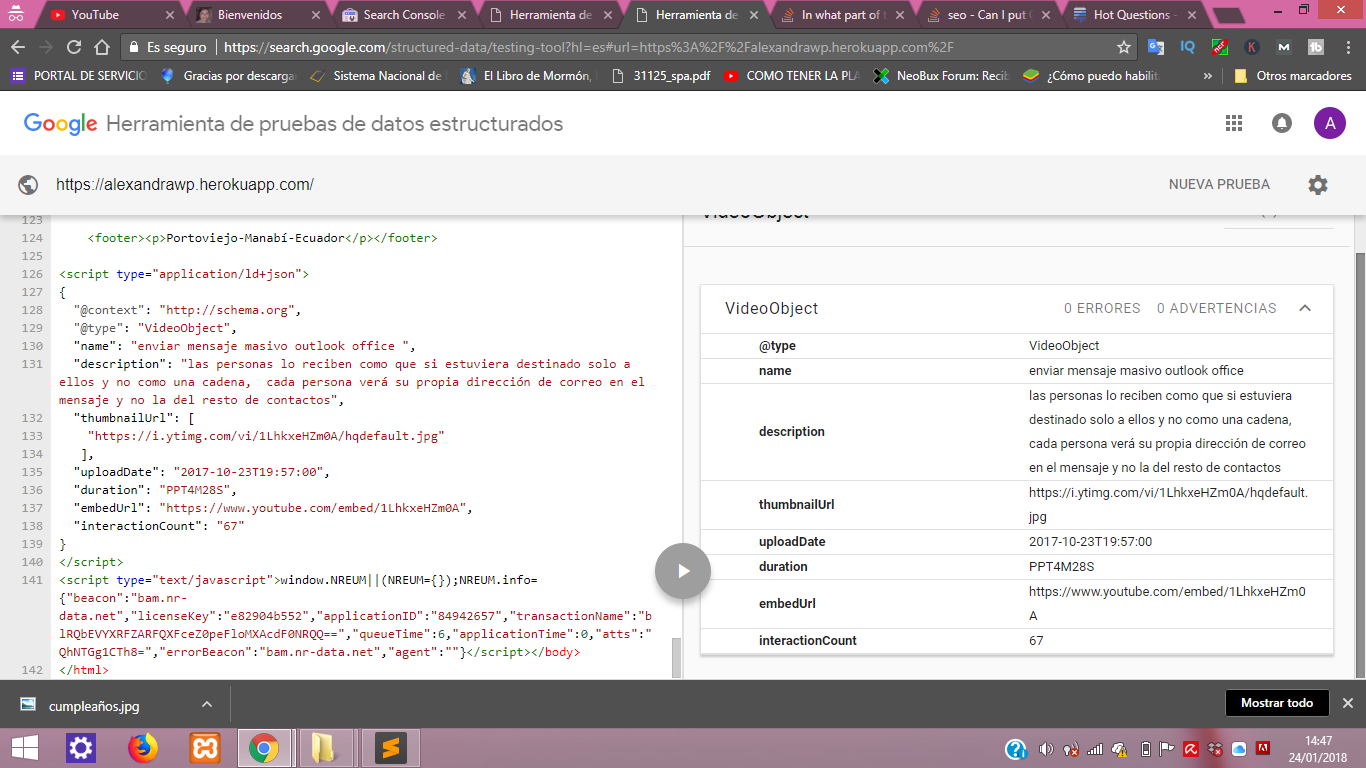This screenshot has height=768, width=1366.
Task: Click the globe icon beside the tested URL
Action: click(28, 184)
